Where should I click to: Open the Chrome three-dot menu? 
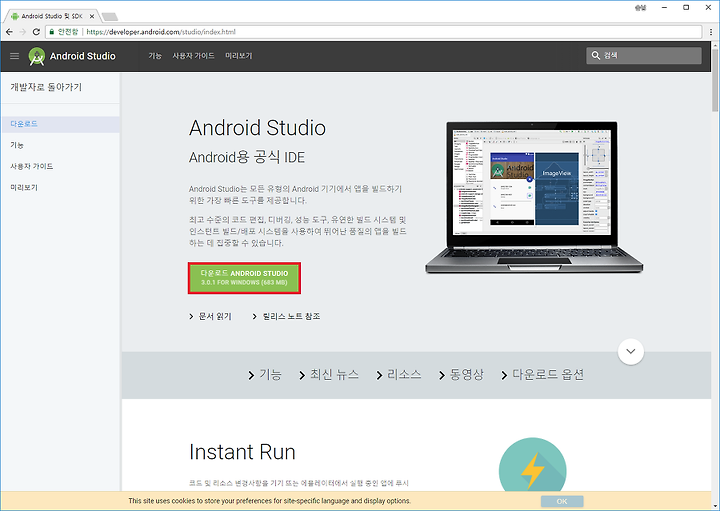tap(711, 32)
